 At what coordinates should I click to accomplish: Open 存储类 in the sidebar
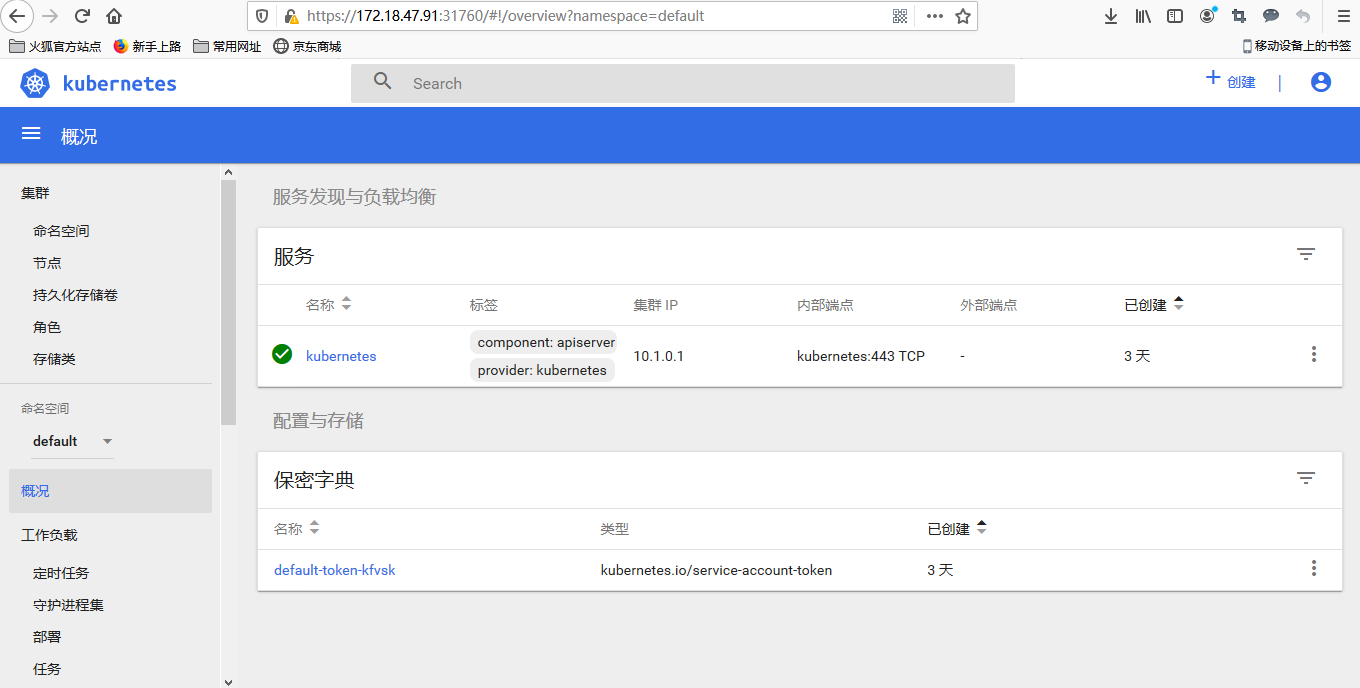point(54,359)
